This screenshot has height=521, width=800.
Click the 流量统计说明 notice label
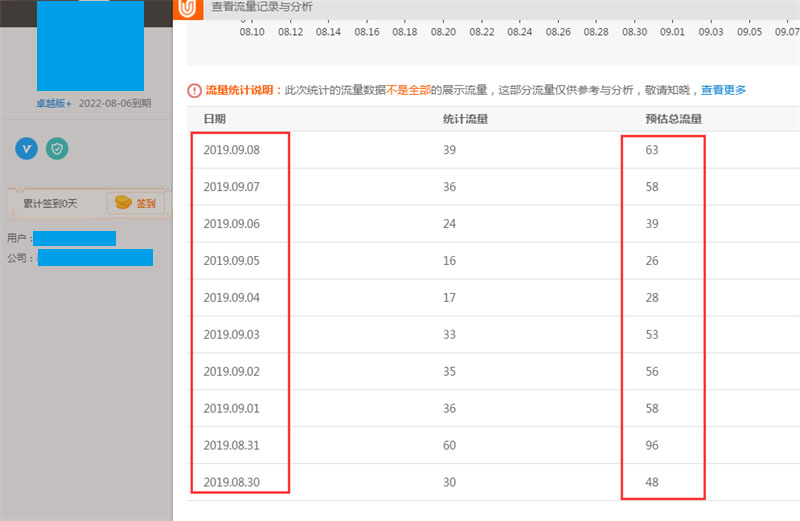click(243, 90)
